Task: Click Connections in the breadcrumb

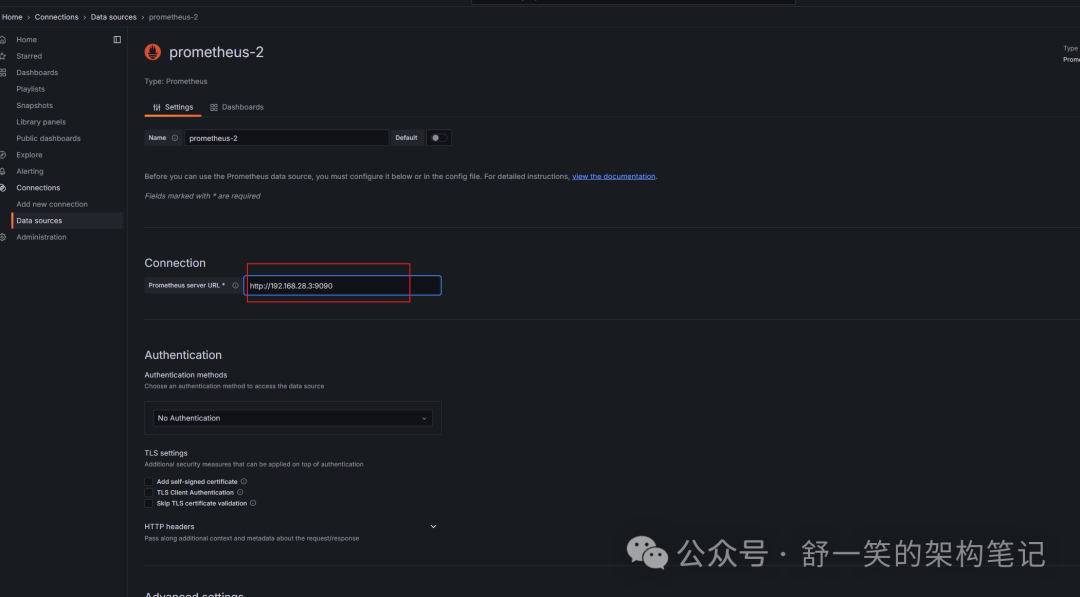Action: pos(56,17)
